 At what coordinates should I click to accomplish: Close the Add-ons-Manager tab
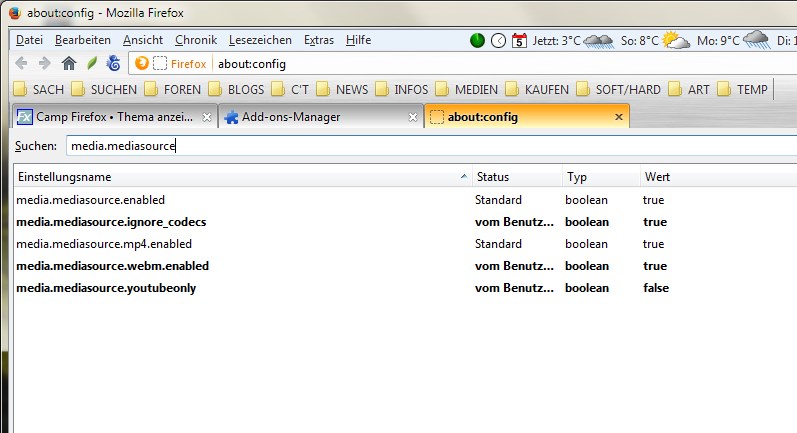[413, 117]
